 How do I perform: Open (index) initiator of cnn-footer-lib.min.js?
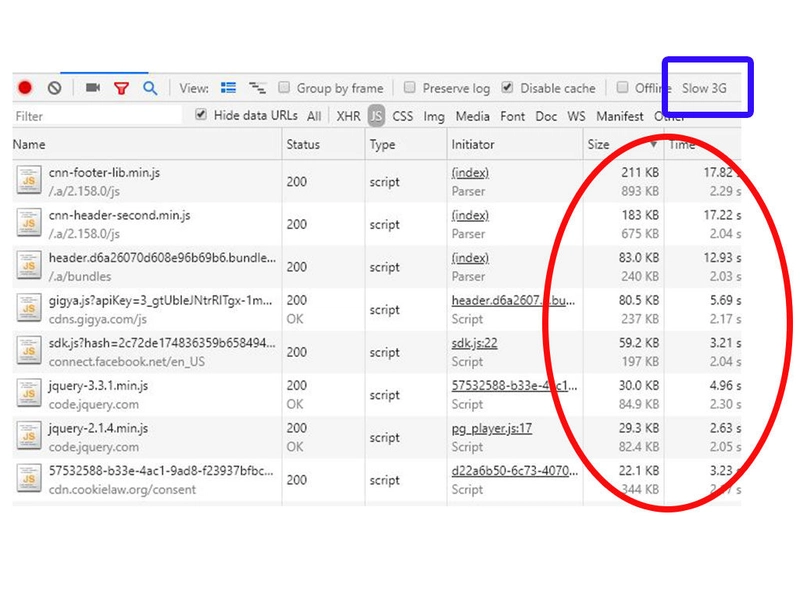tap(470, 173)
